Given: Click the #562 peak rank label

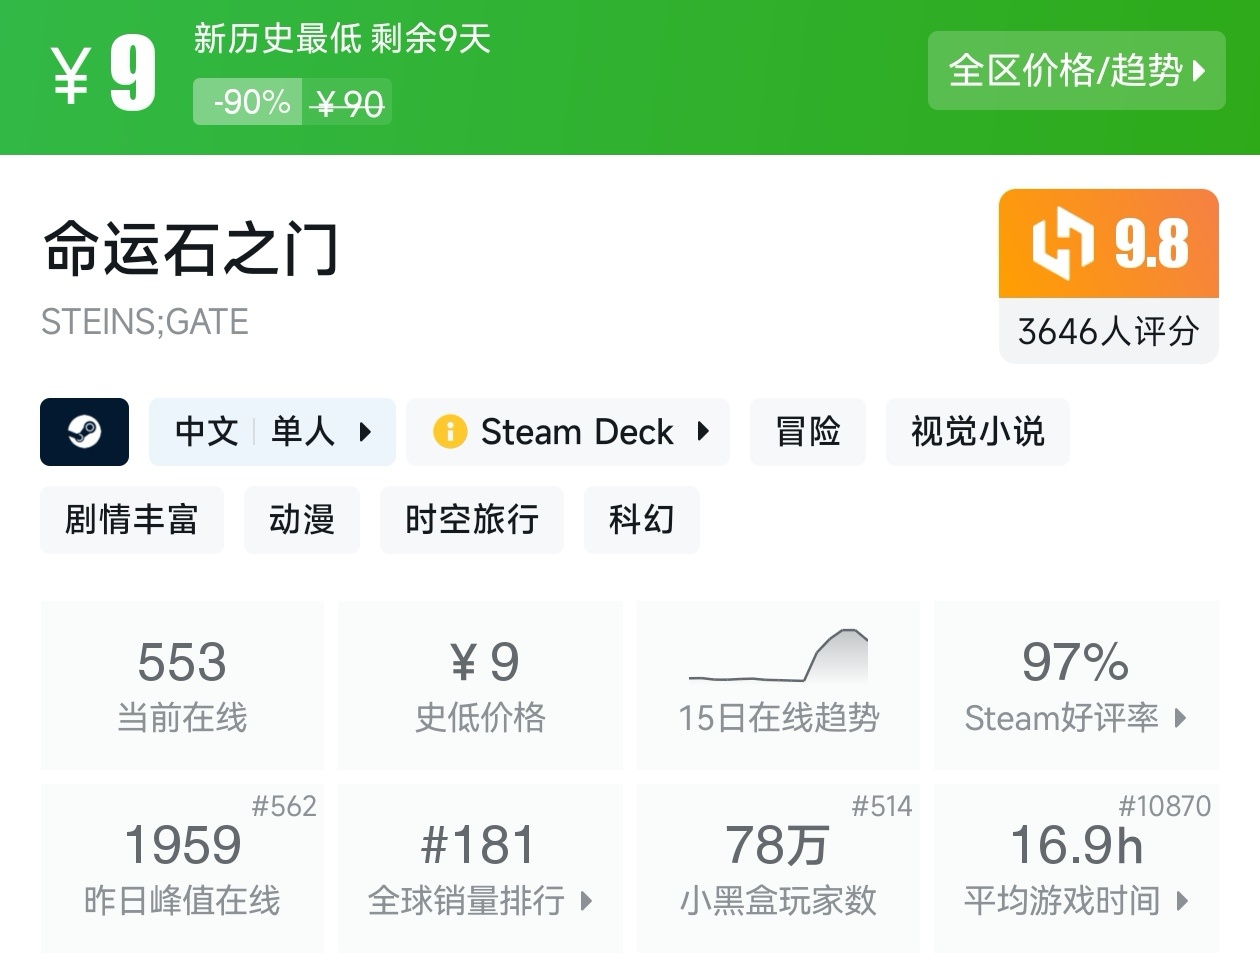Looking at the screenshot, I should pyautogui.click(x=284, y=806).
